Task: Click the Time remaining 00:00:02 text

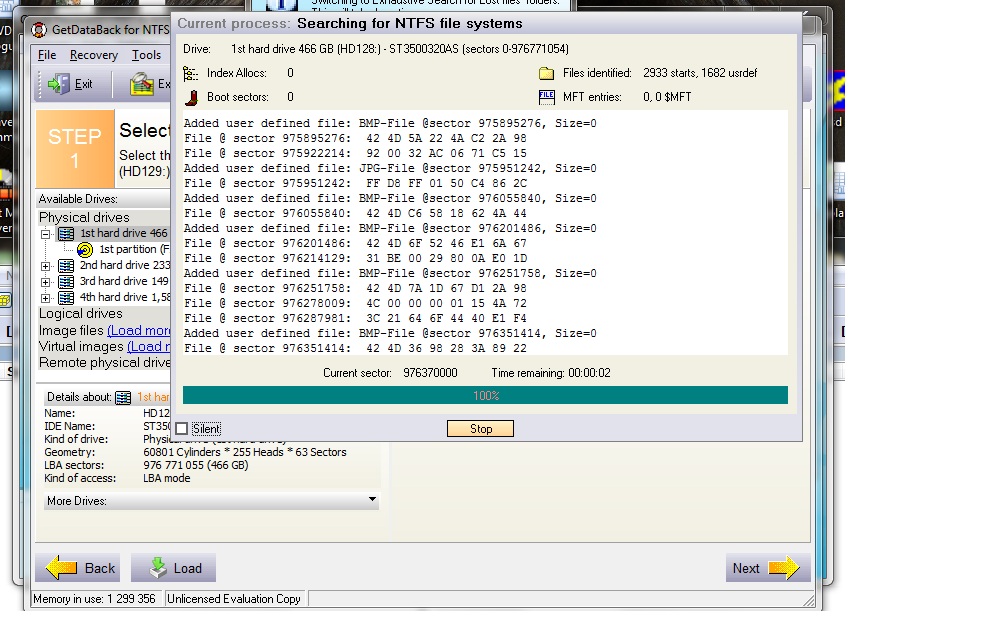Action: click(x=551, y=373)
